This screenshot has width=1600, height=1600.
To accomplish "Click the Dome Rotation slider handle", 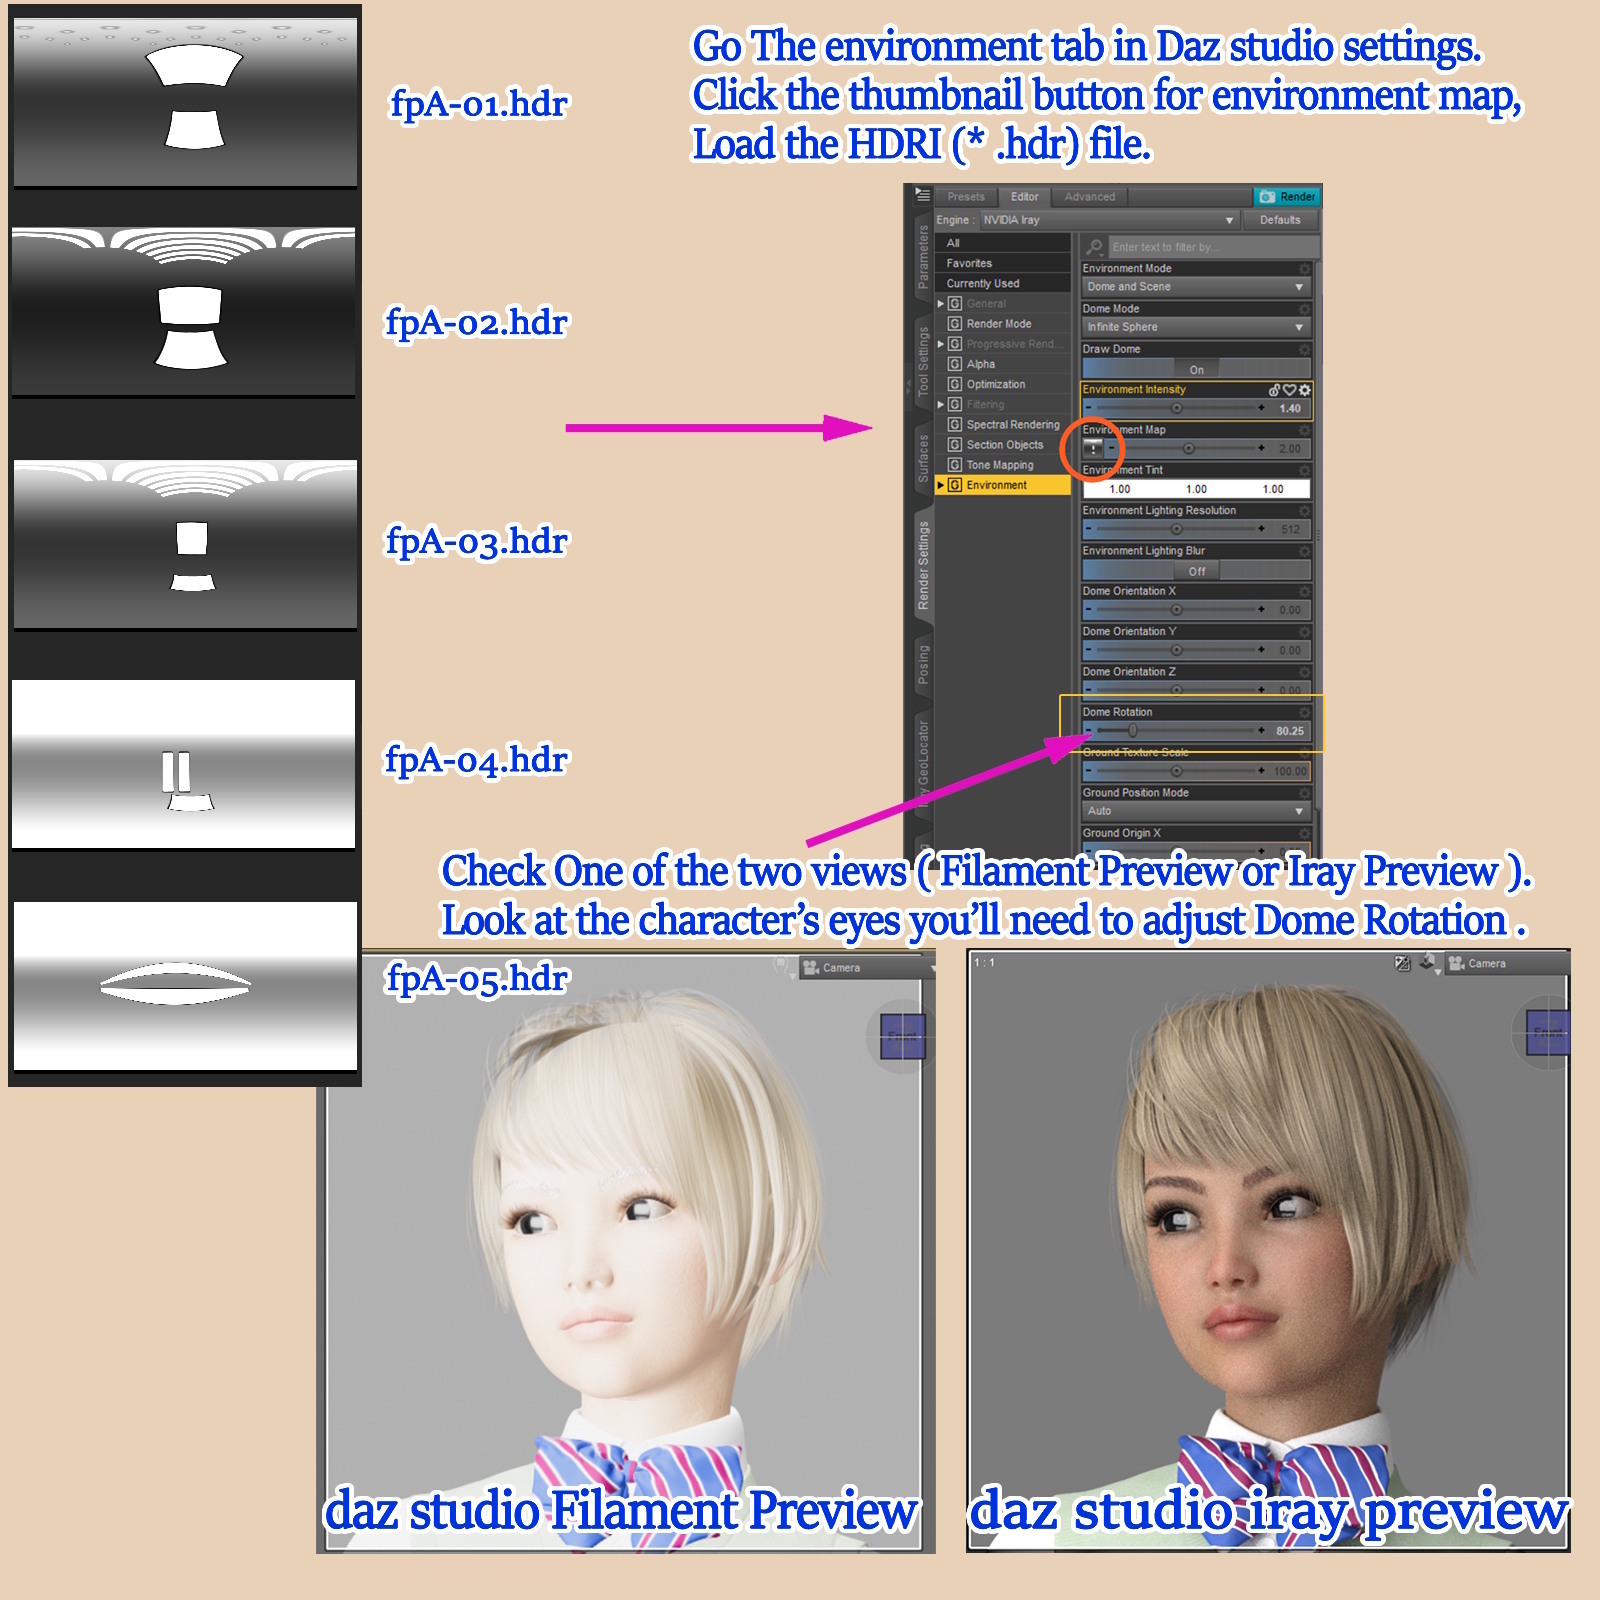I will 1132,731.
